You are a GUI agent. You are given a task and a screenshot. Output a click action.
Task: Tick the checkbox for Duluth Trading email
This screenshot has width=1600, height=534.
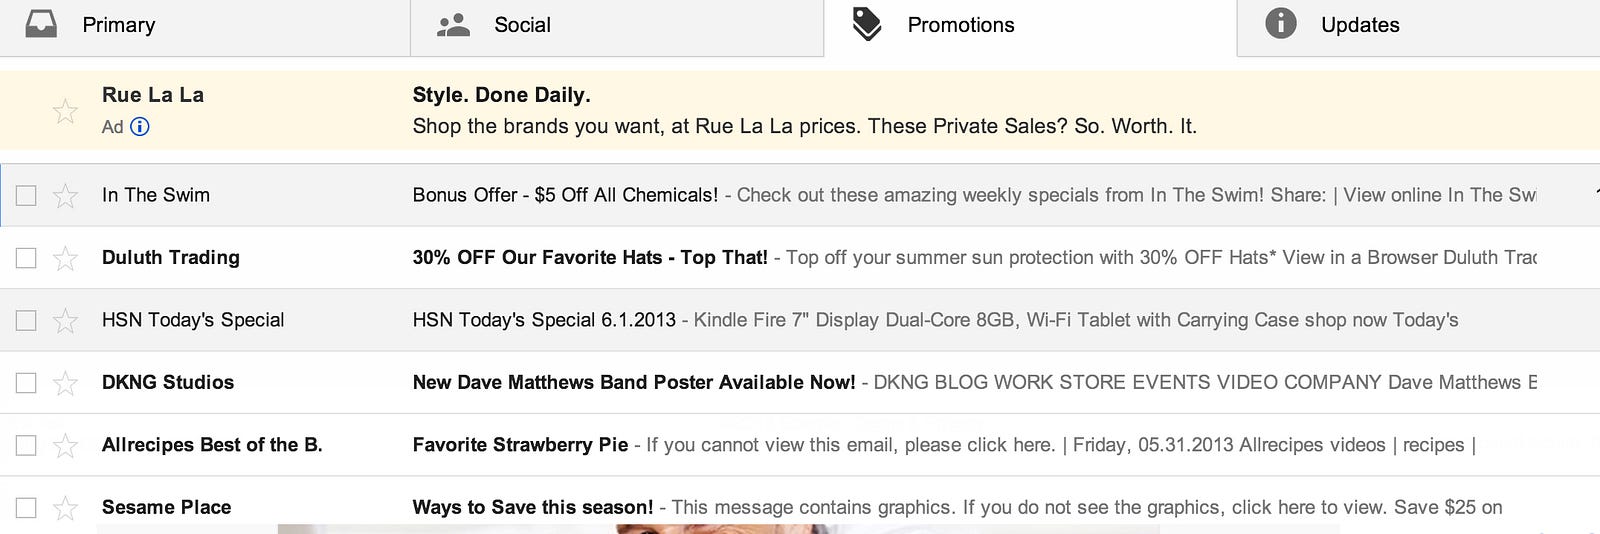[x=26, y=258]
